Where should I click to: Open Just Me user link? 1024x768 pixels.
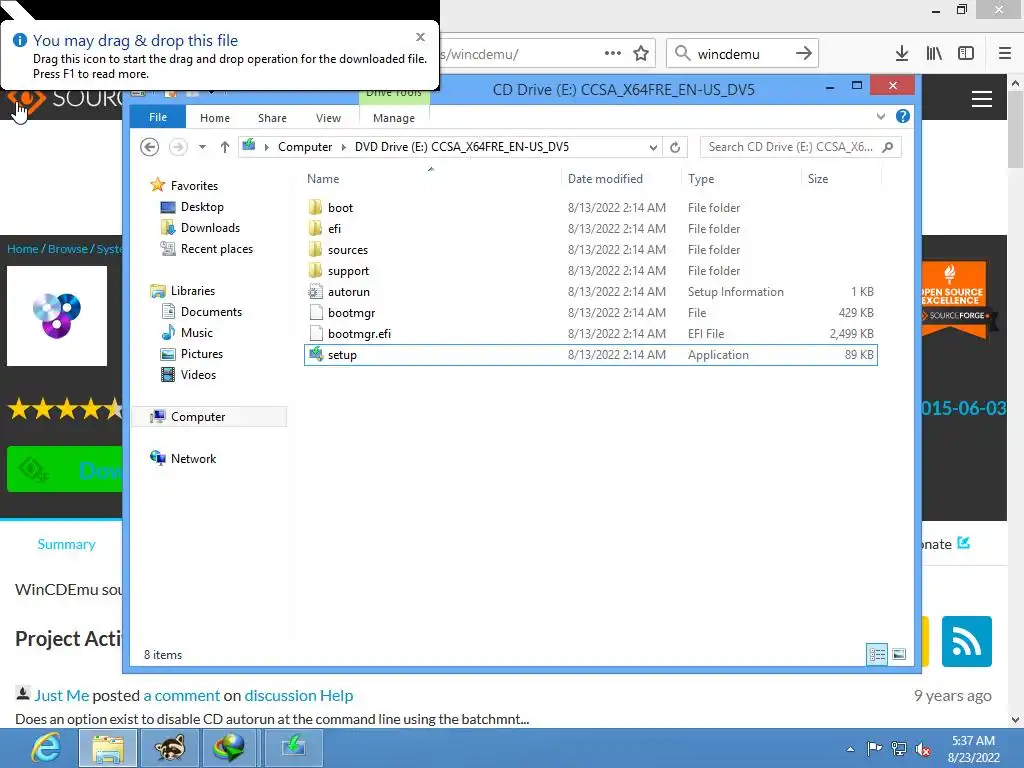(61, 696)
